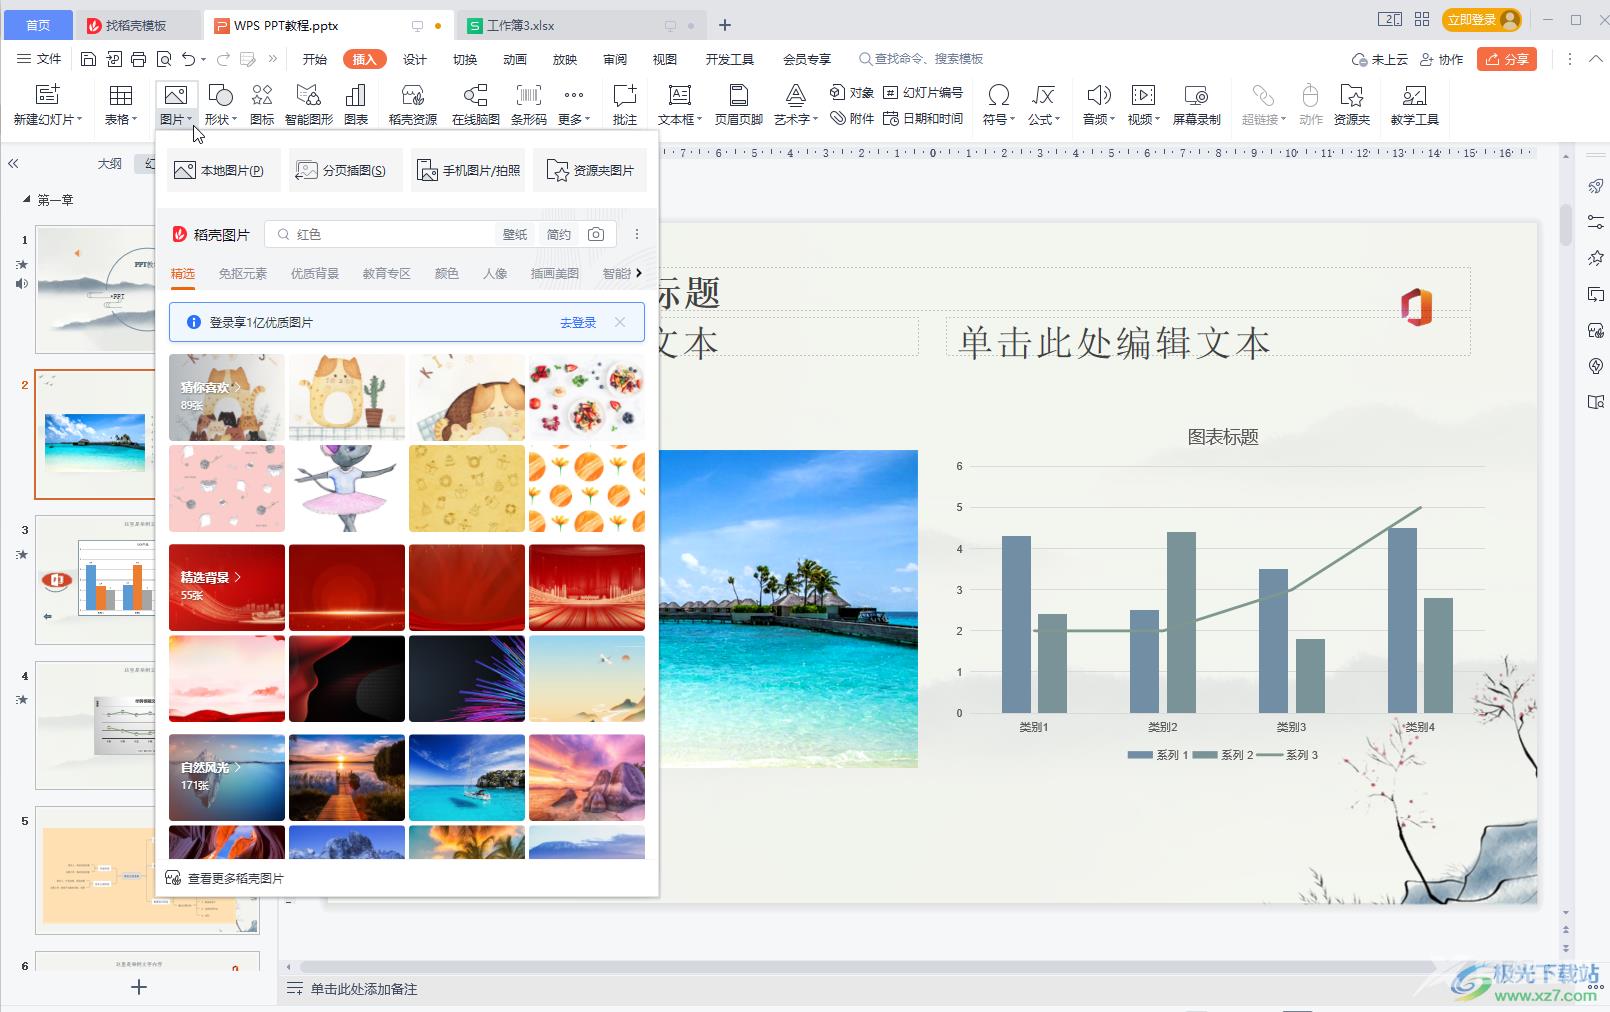This screenshot has width=1610, height=1012.
Task: Insert a 图表 chart
Action: pyautogui.click(x=356, y=104)
